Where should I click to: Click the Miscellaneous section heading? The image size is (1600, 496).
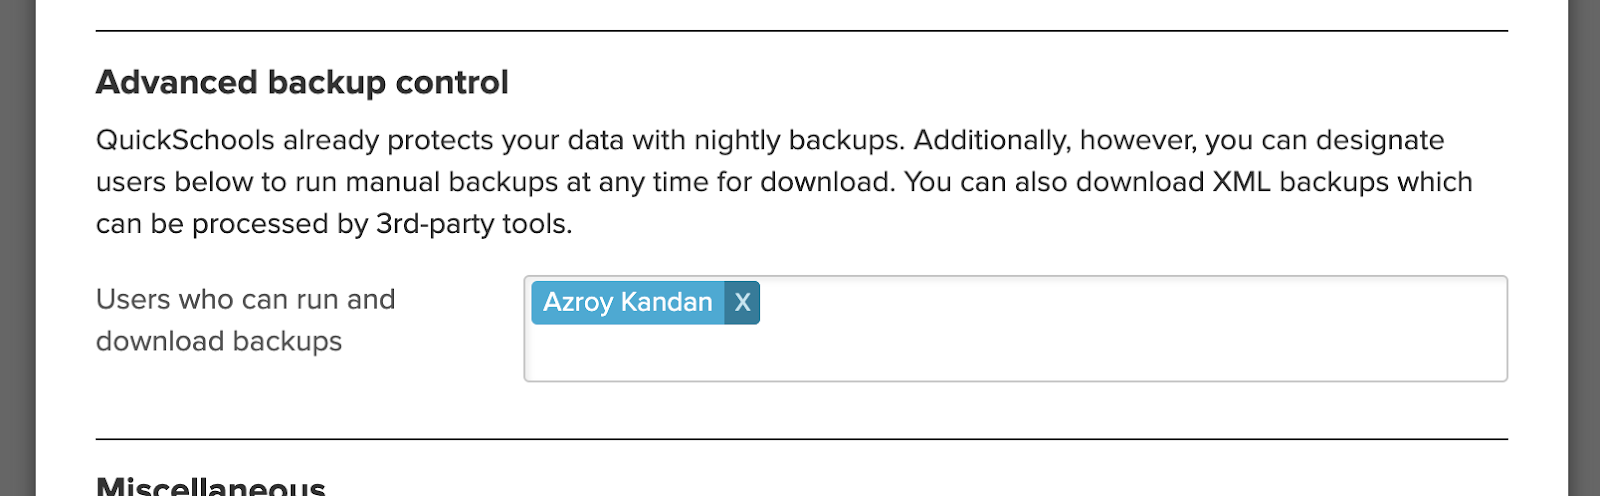[x=210, y=487]
